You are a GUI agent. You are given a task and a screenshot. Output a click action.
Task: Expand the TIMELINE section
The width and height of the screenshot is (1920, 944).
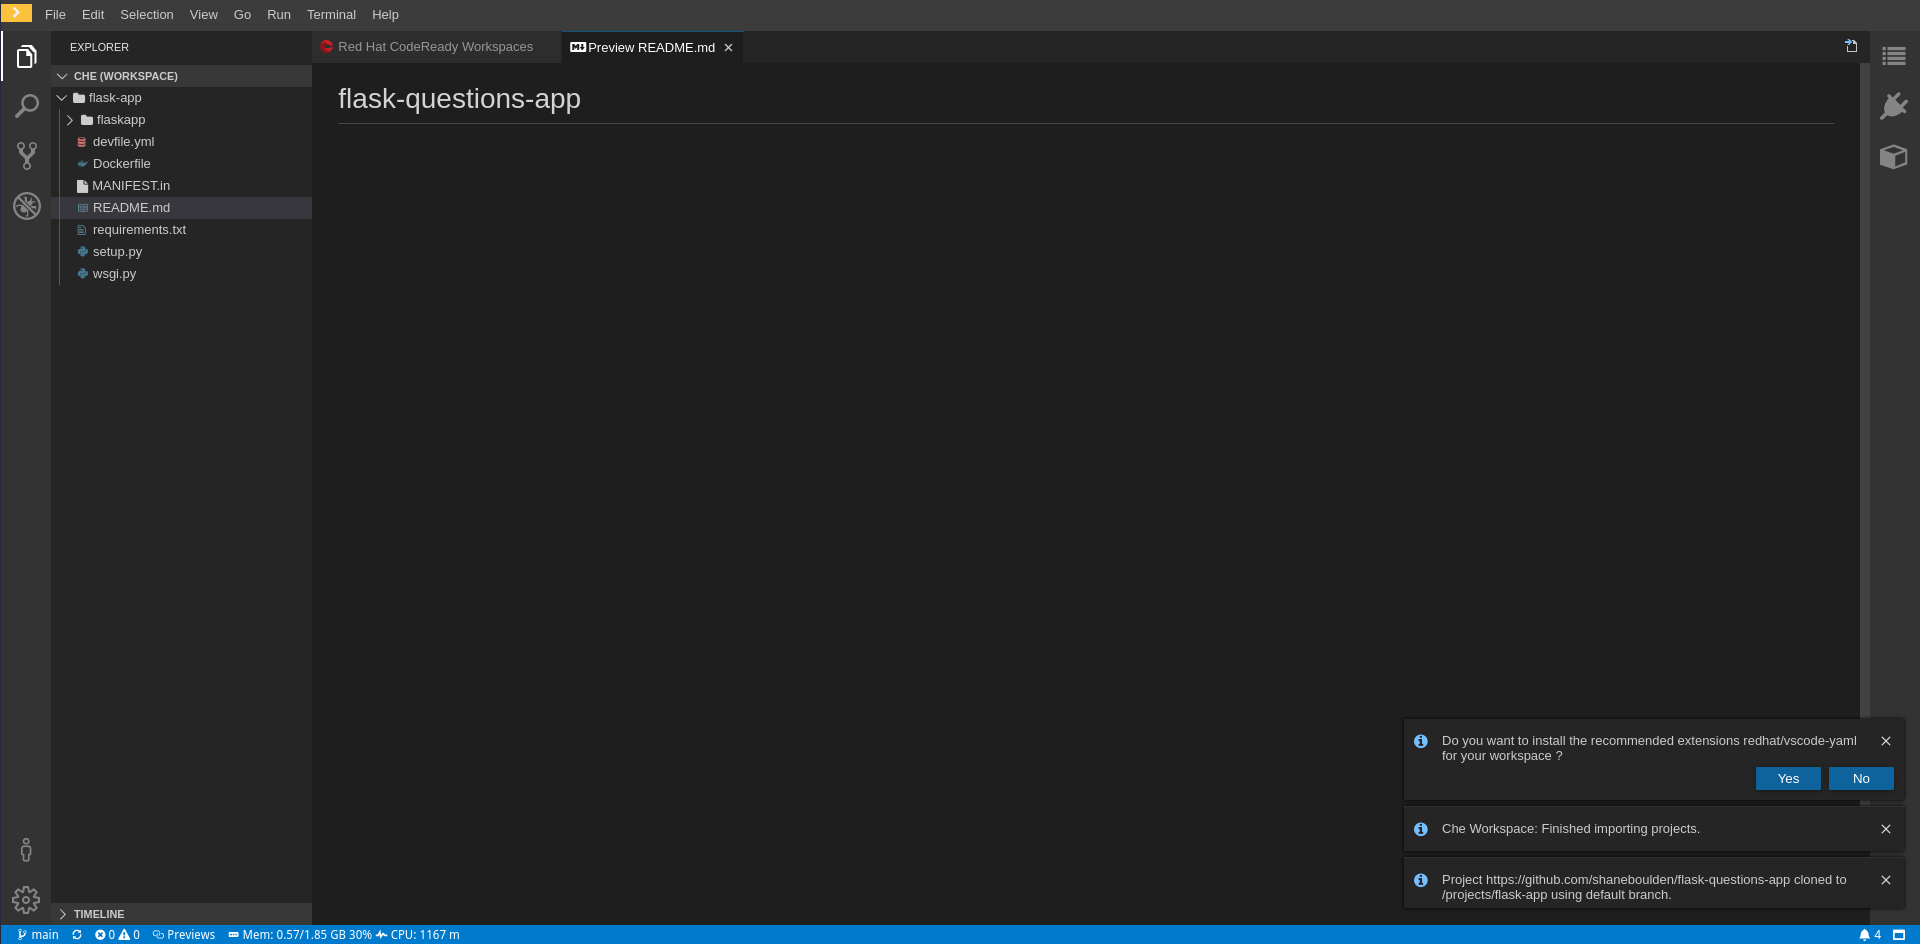point(98,914)
